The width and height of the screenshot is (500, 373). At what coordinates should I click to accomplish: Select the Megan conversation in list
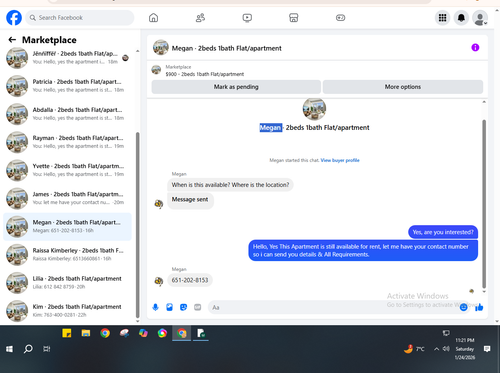pos(67,227)
